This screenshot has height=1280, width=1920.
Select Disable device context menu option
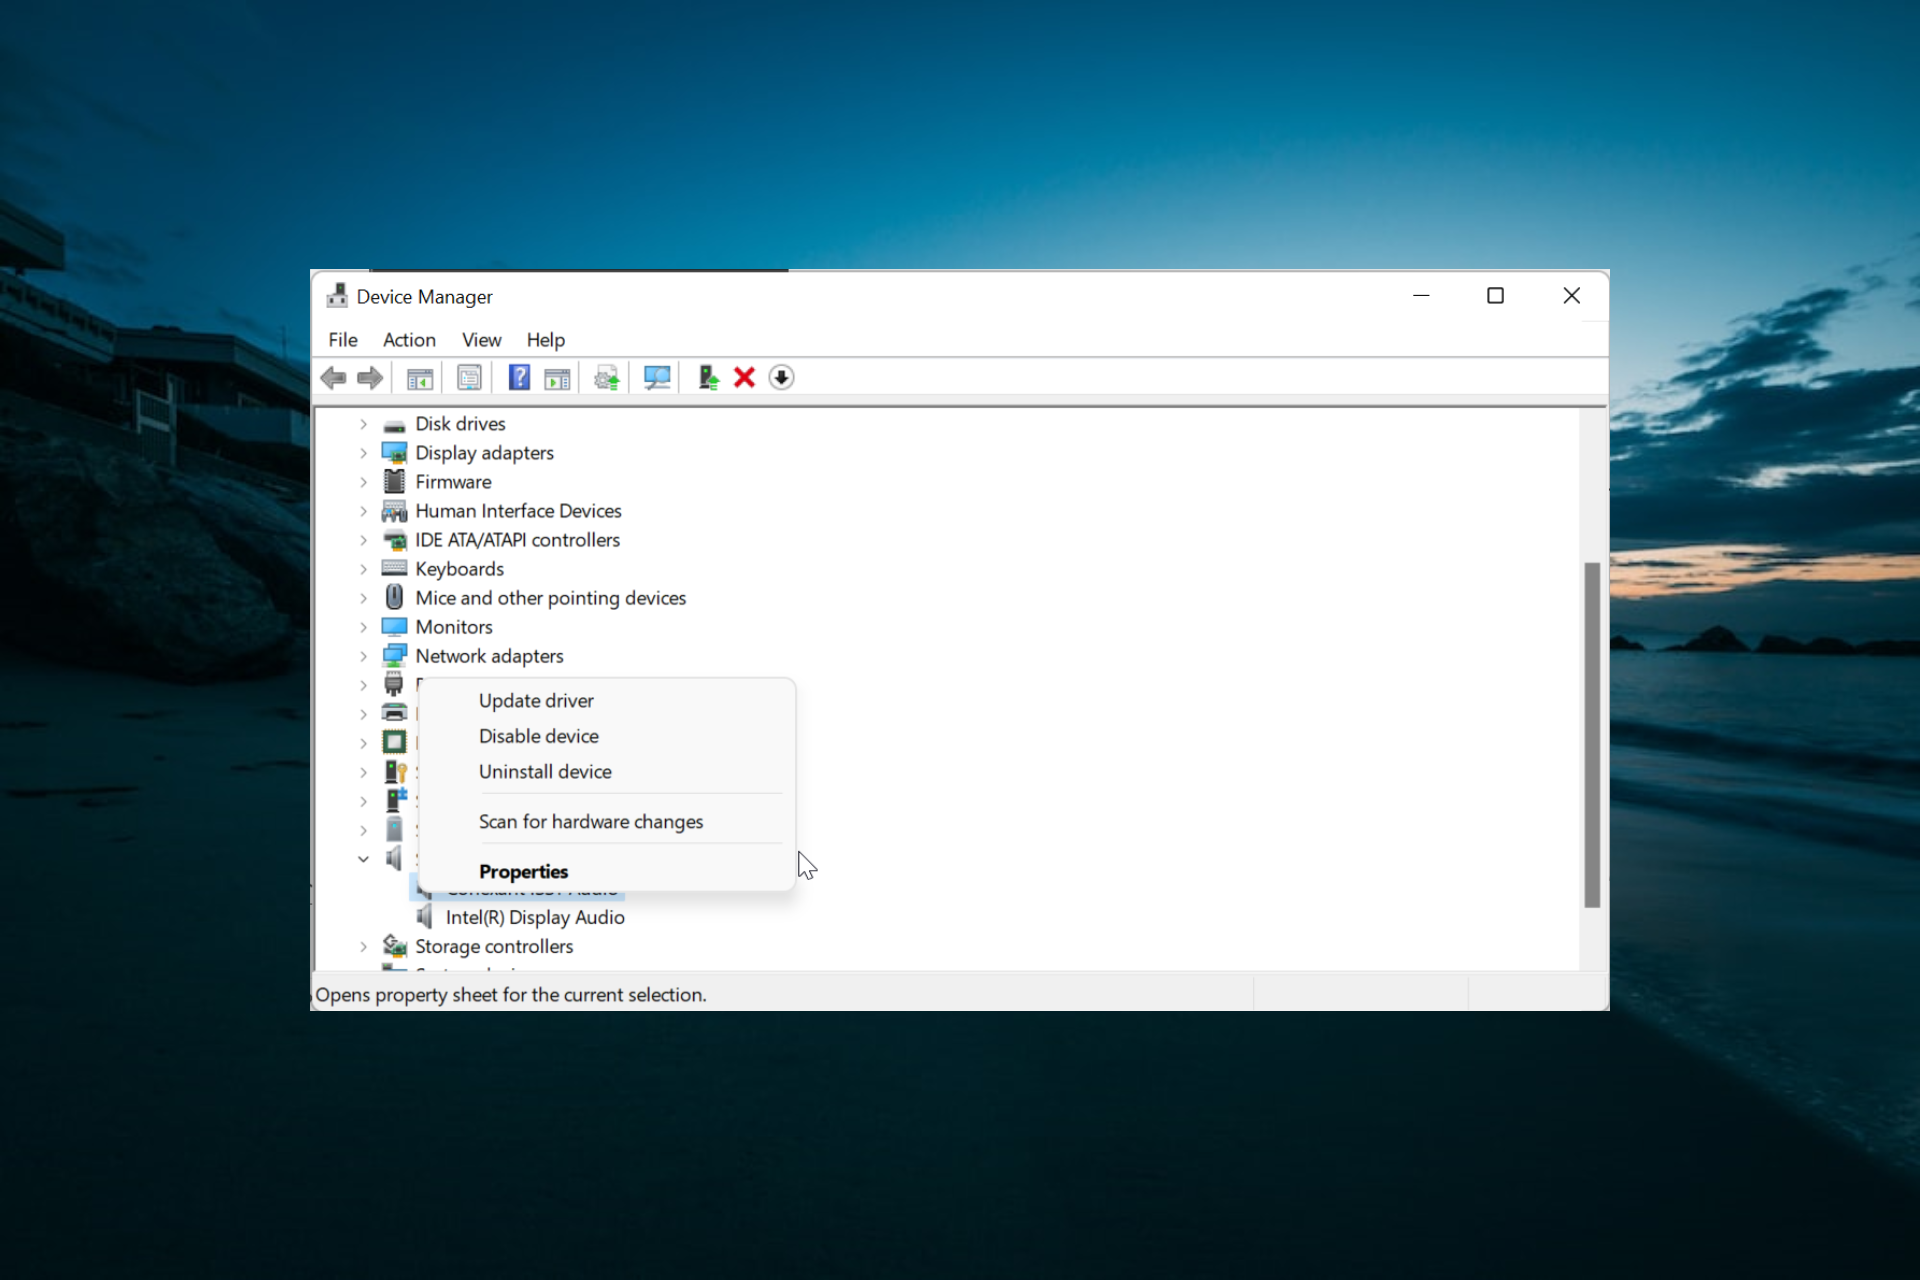[539, 736]
